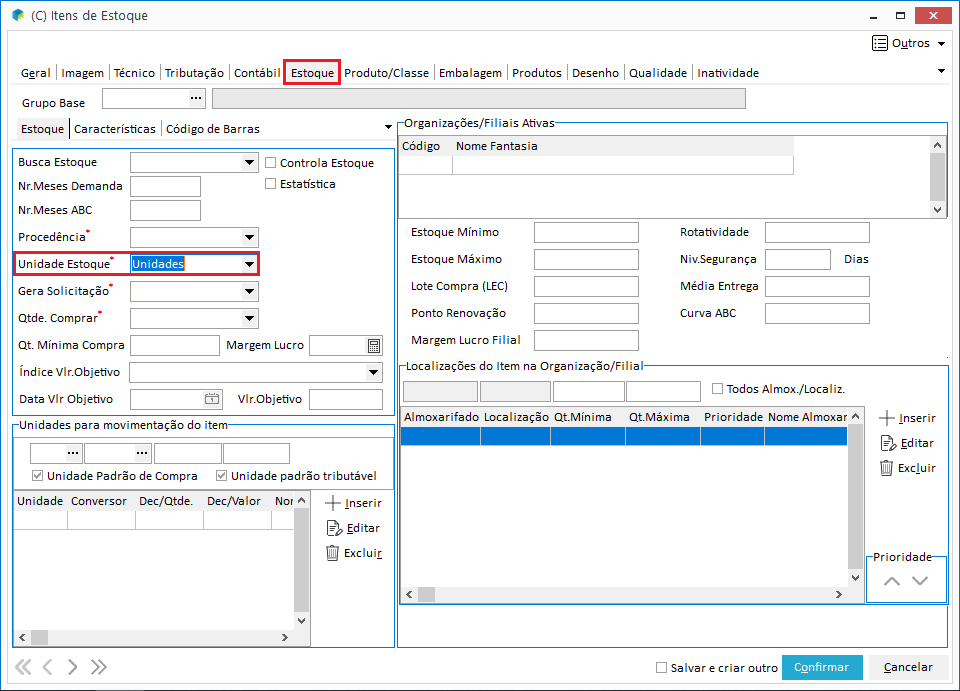Toggle Unidade Padrão de Compra checkbox
Screen dimensions: 960x691
pos(37,476)
